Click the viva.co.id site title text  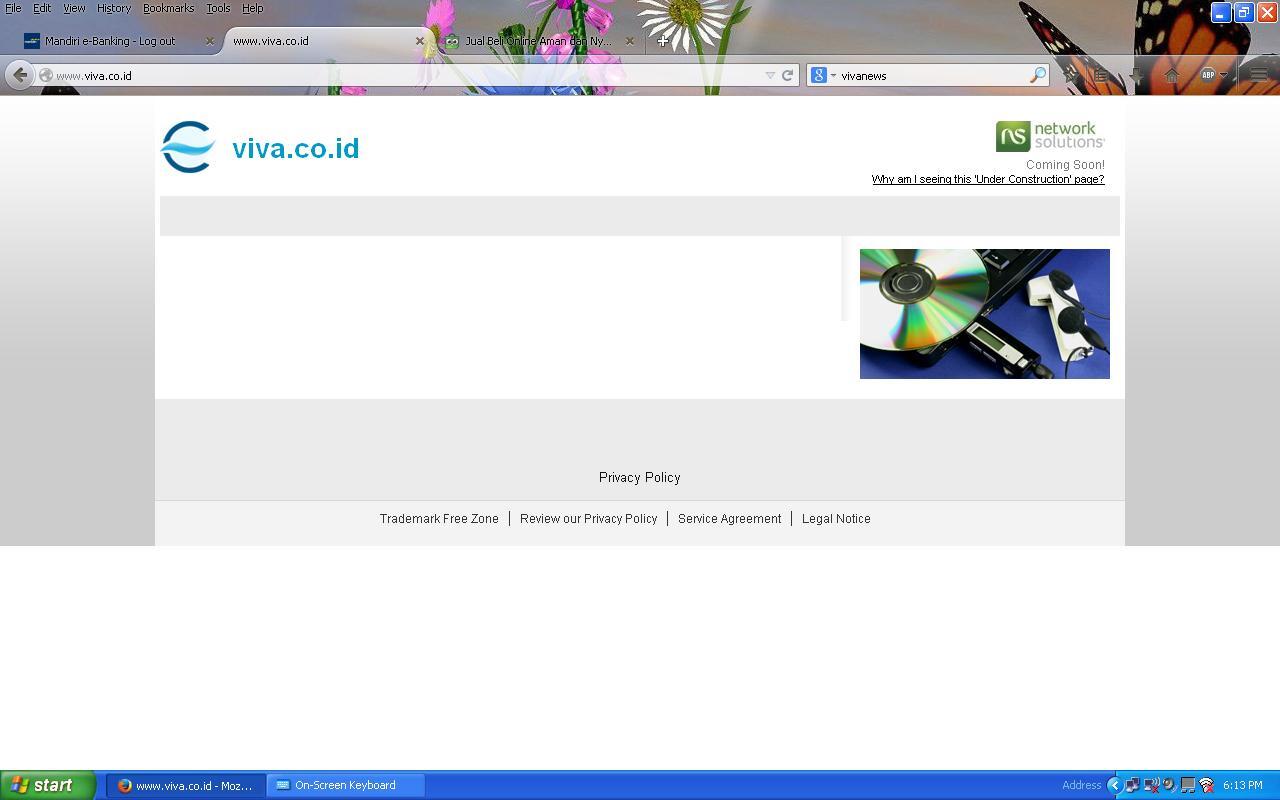(295, 148)
